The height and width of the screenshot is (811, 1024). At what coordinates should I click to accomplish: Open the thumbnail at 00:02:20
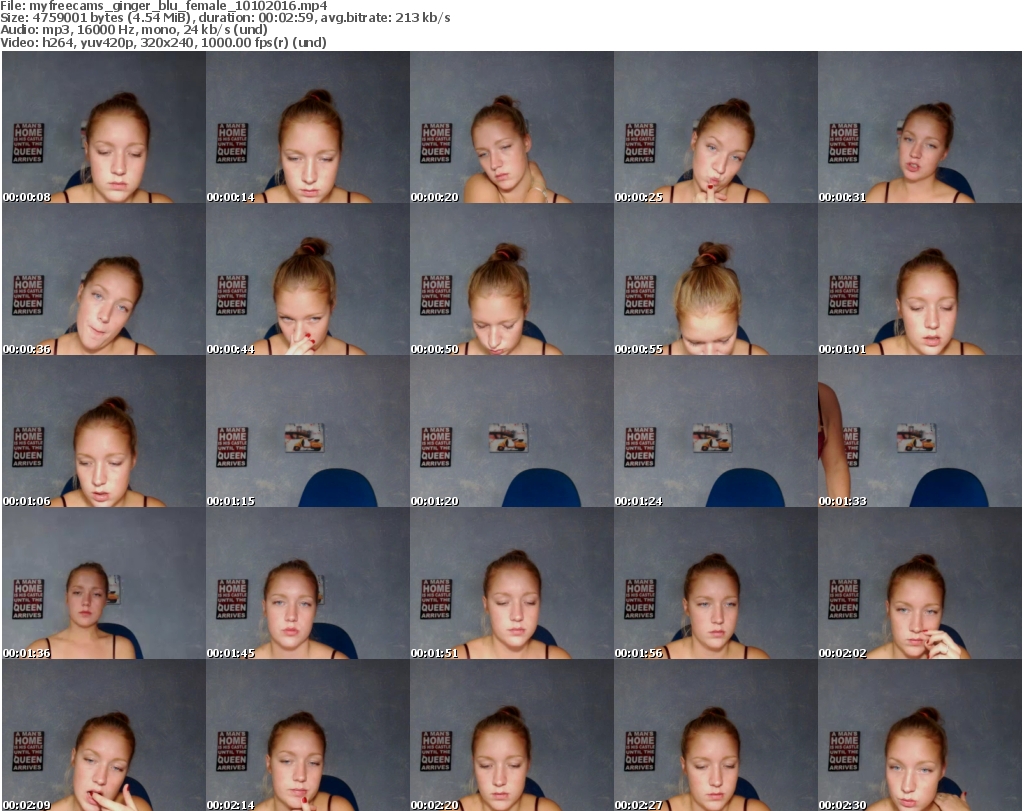pos(511,735)
